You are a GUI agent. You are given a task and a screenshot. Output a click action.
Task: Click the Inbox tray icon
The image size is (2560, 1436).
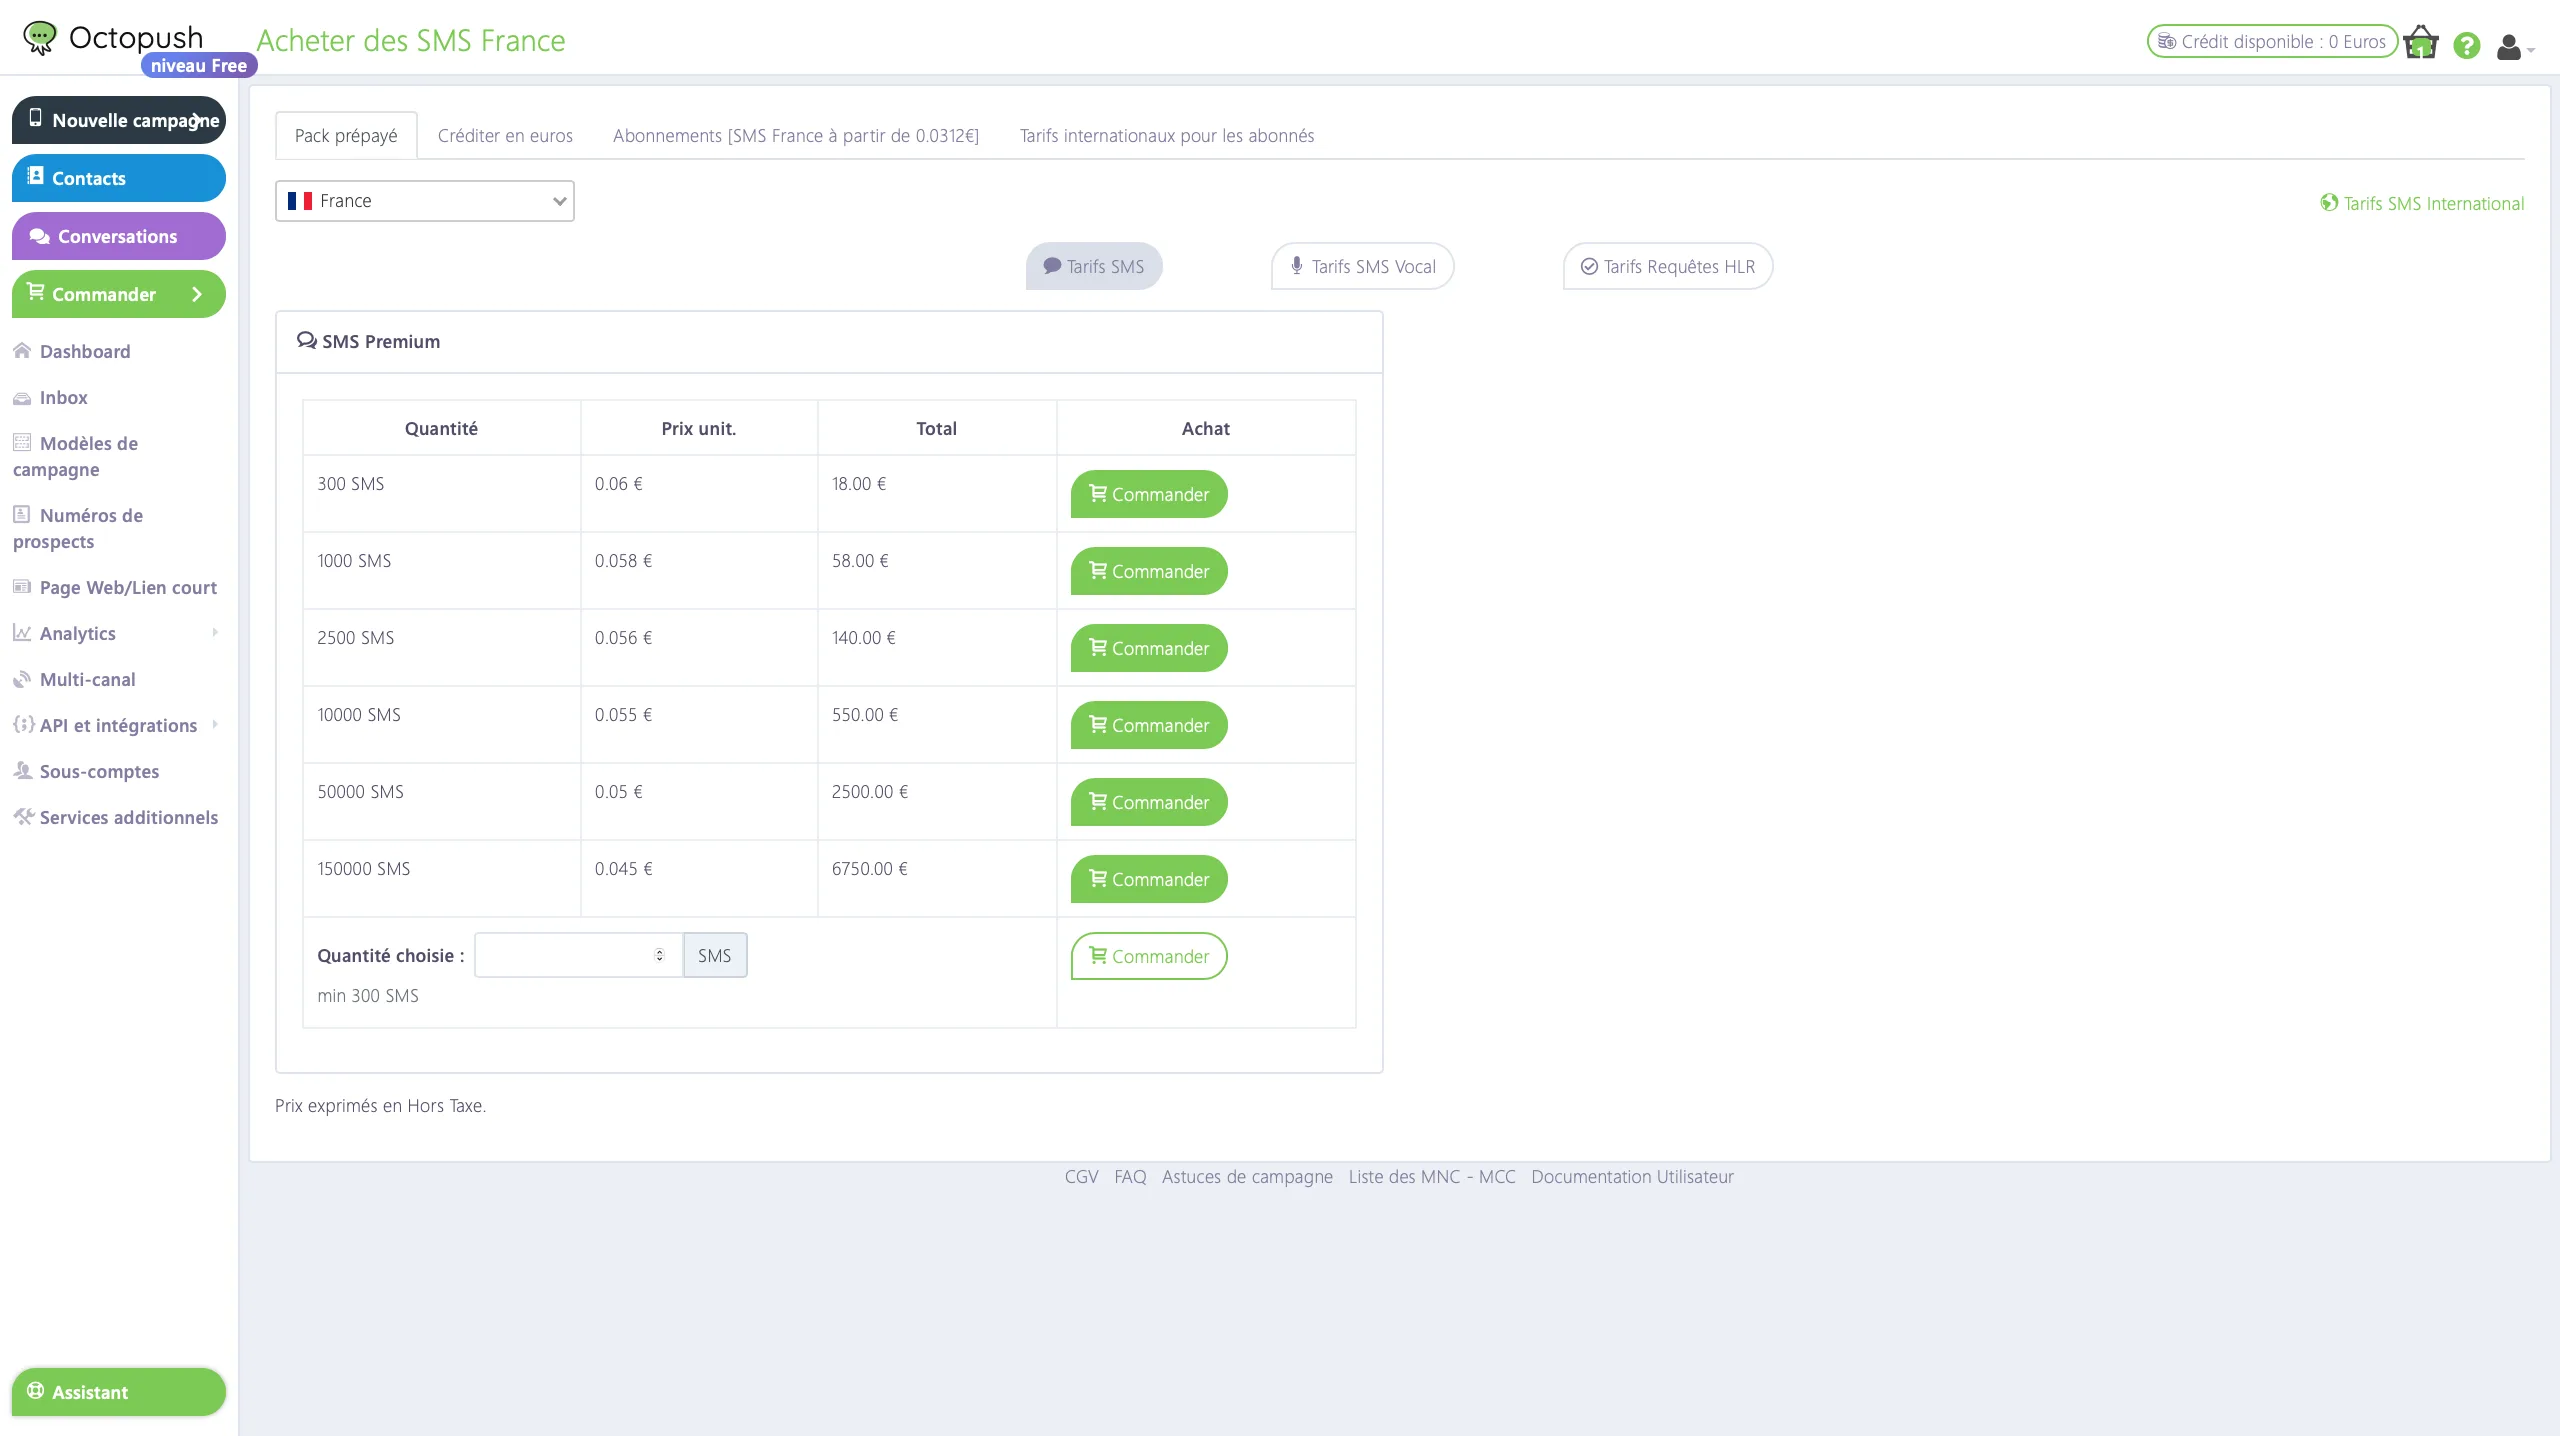pyautogui.click(x=22, y=398)
